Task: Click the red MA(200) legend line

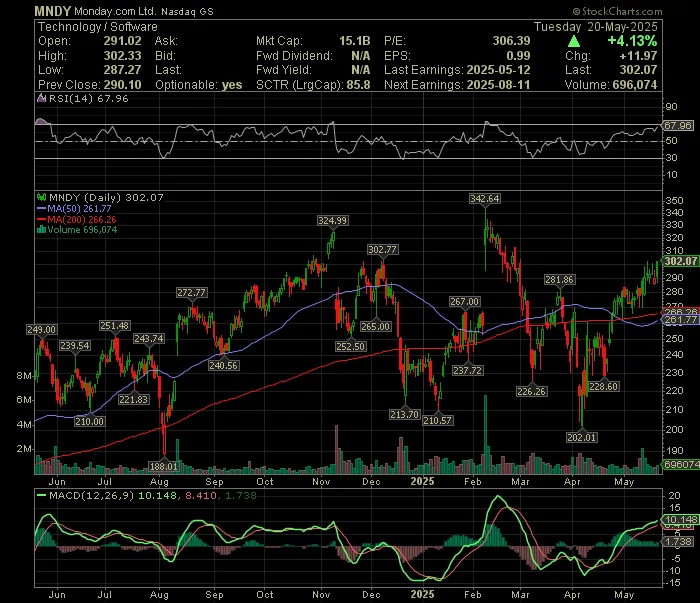Action: [x=42, y=219]
